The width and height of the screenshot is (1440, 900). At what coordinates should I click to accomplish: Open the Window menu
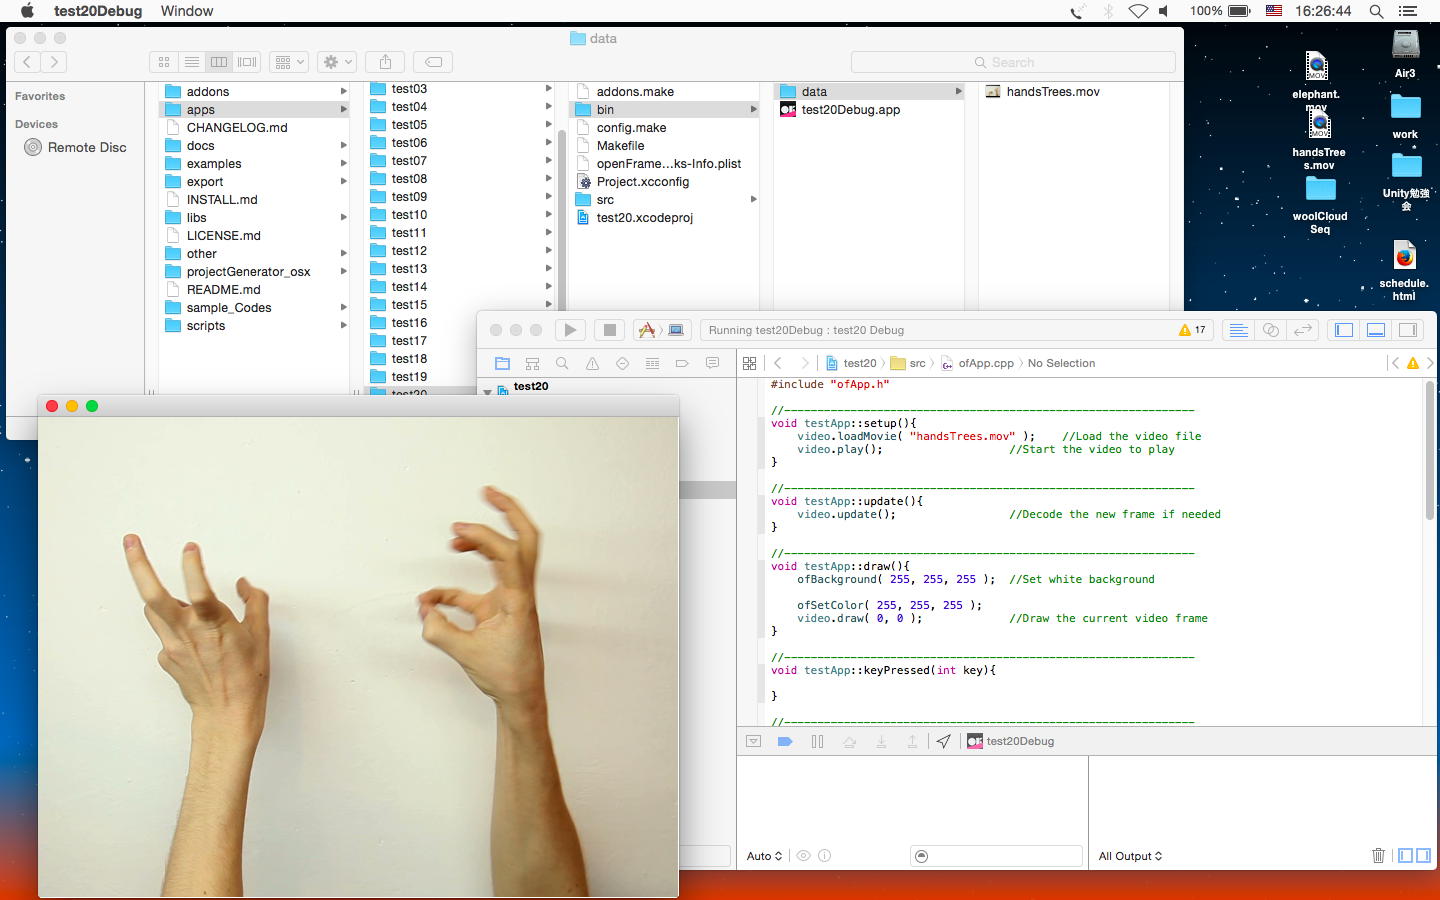(x=187, y=11)
